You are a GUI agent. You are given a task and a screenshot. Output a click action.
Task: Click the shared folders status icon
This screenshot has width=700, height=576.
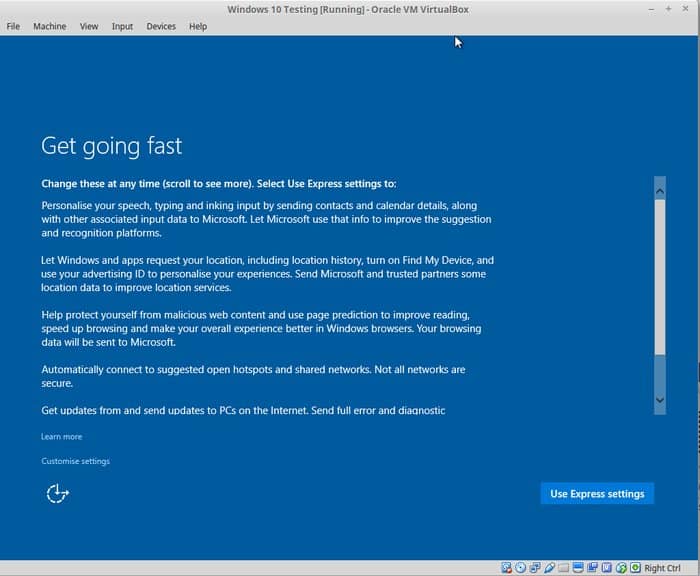[563, 568]
